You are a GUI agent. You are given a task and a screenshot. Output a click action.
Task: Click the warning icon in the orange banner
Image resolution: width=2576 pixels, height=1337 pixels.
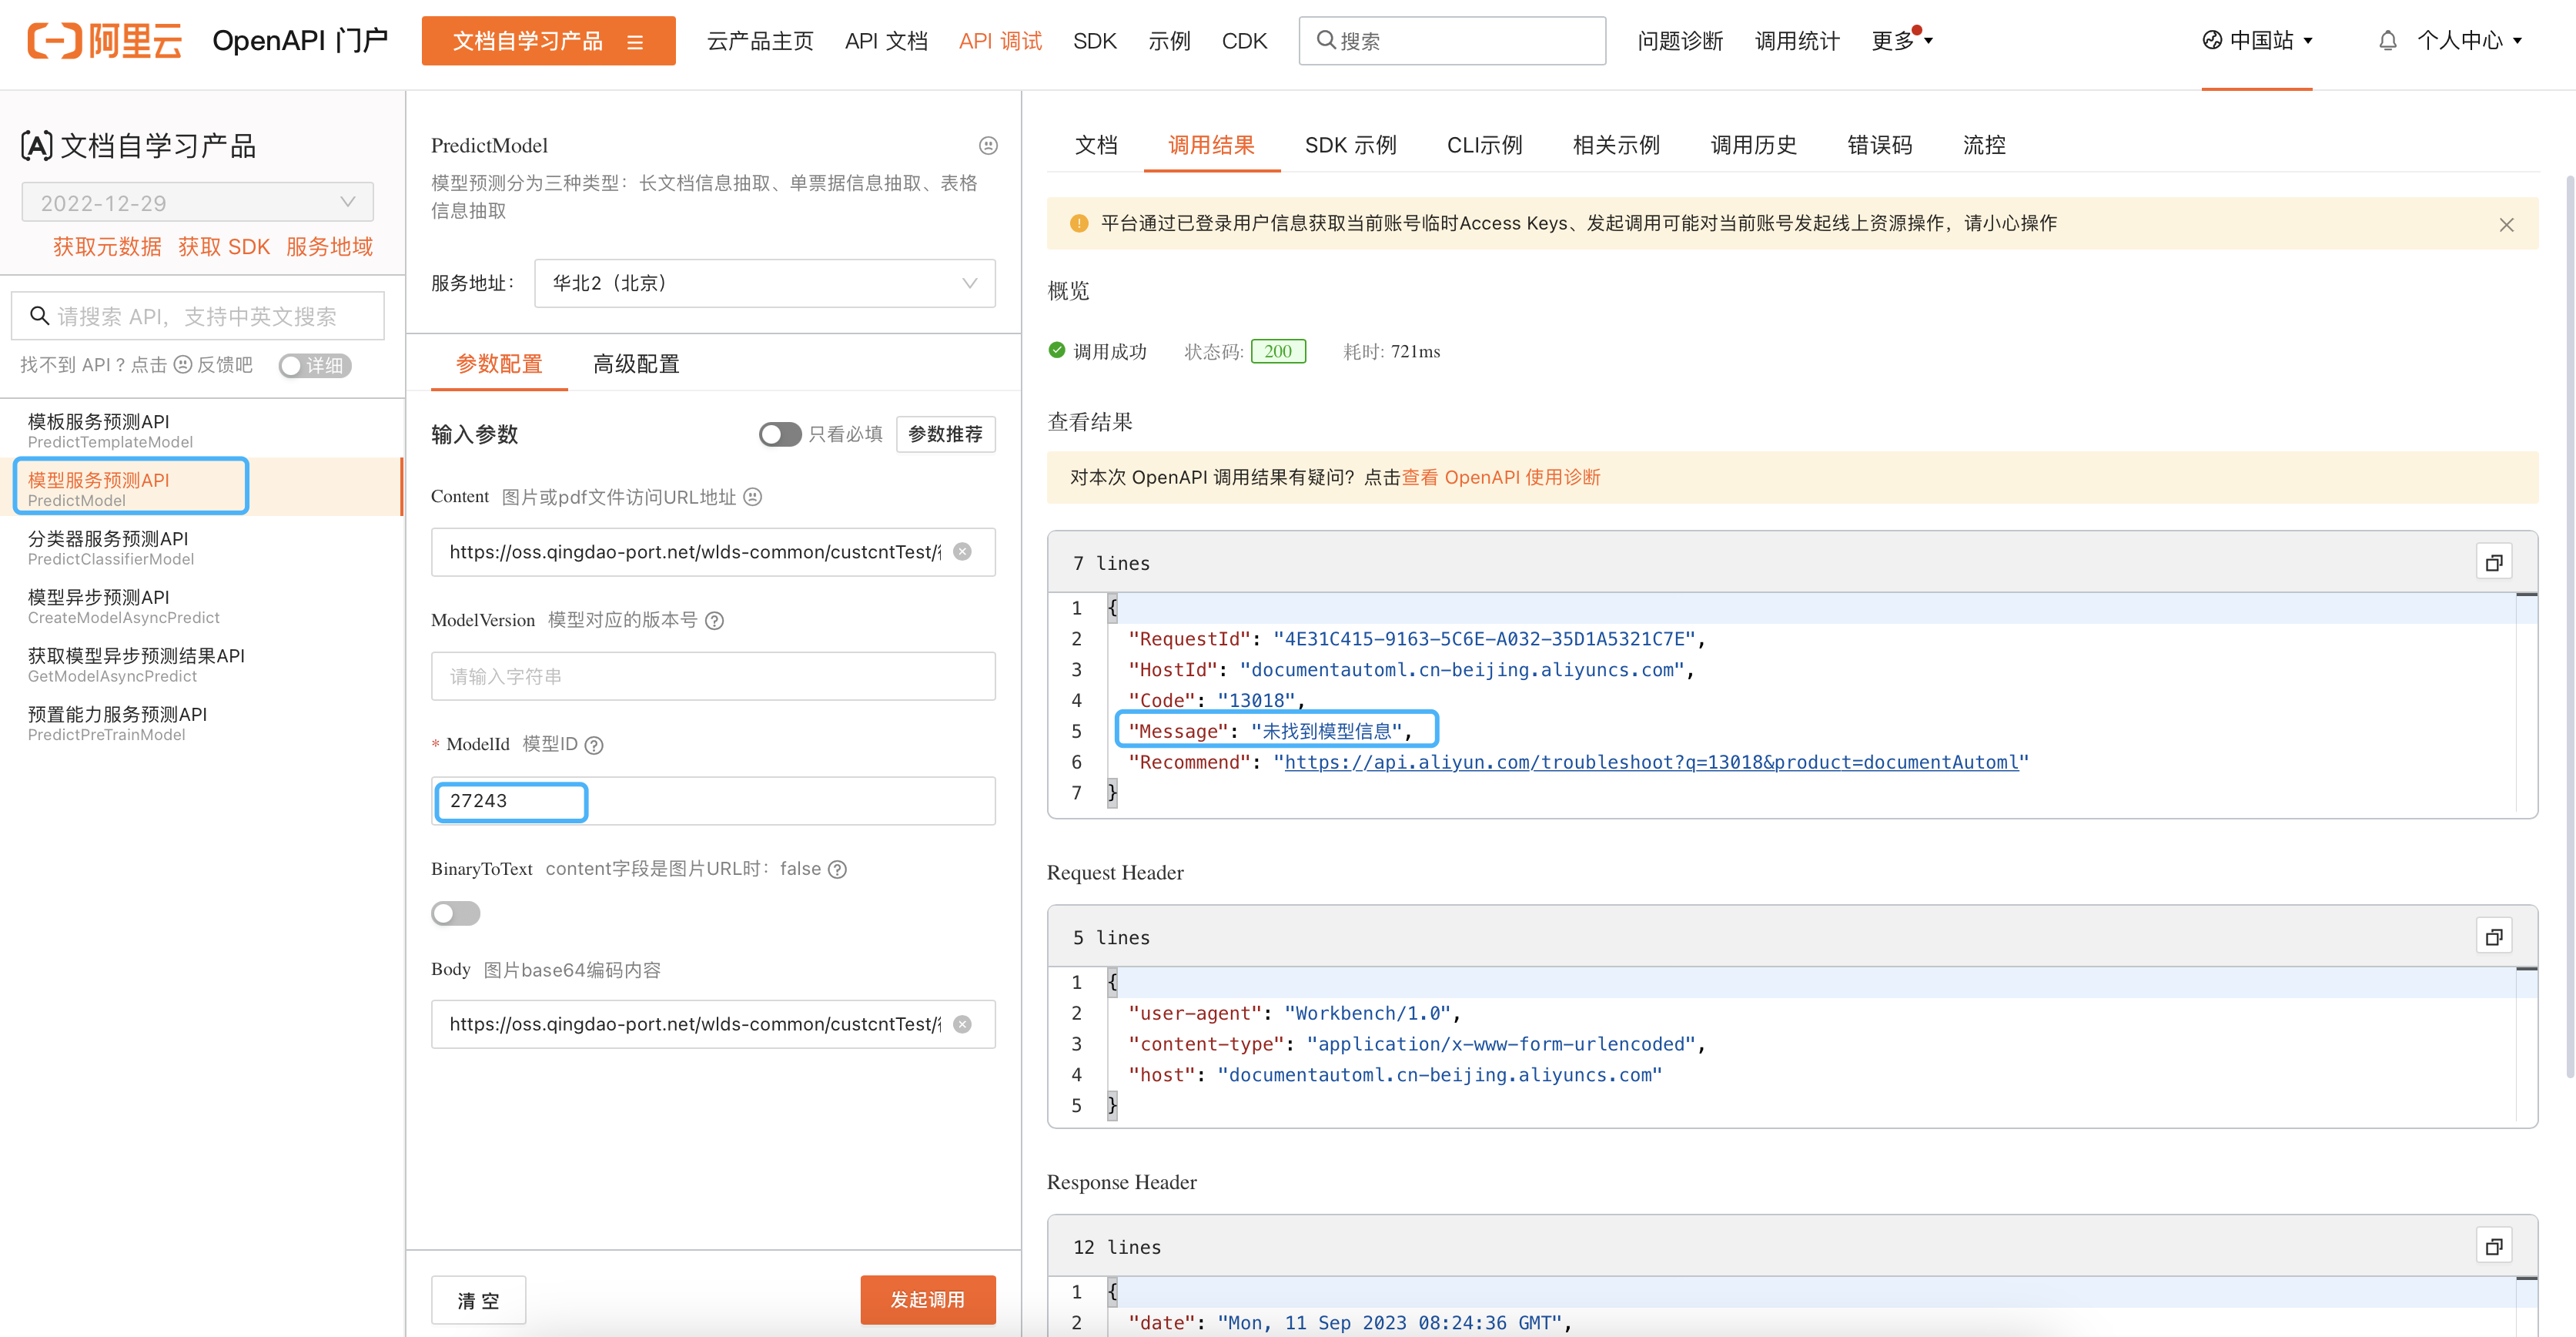[1078, 223]
